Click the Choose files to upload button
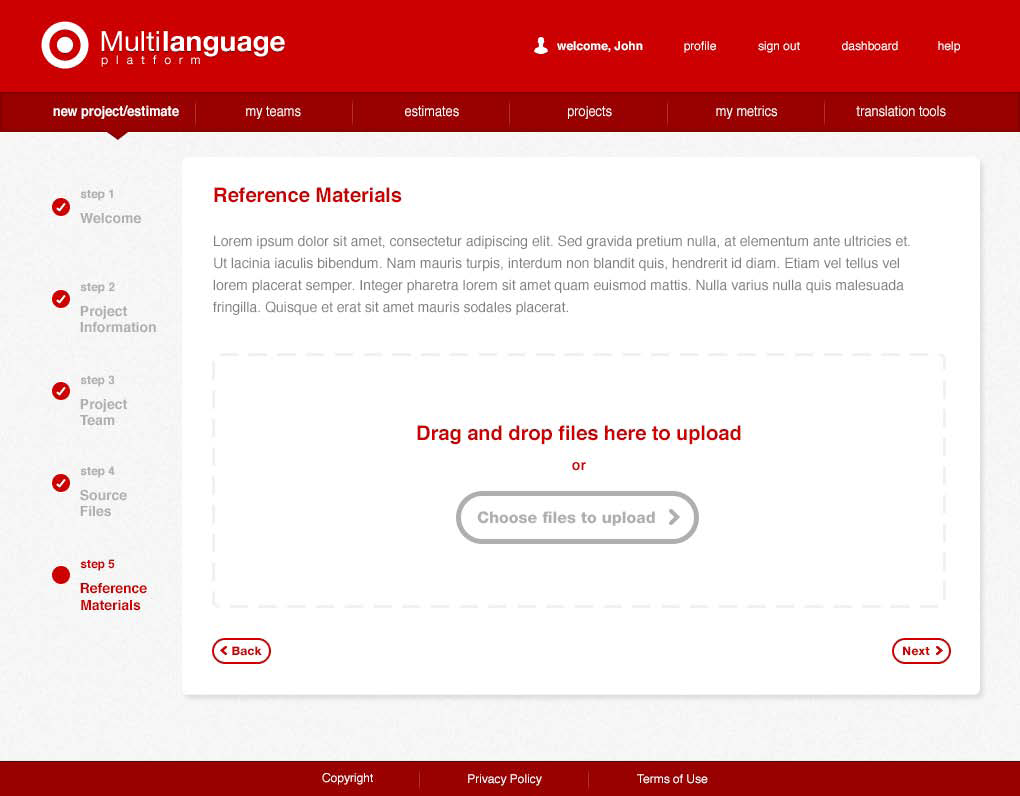The height and width of the screenshot is (796, 1020). (x=577, y=518)
